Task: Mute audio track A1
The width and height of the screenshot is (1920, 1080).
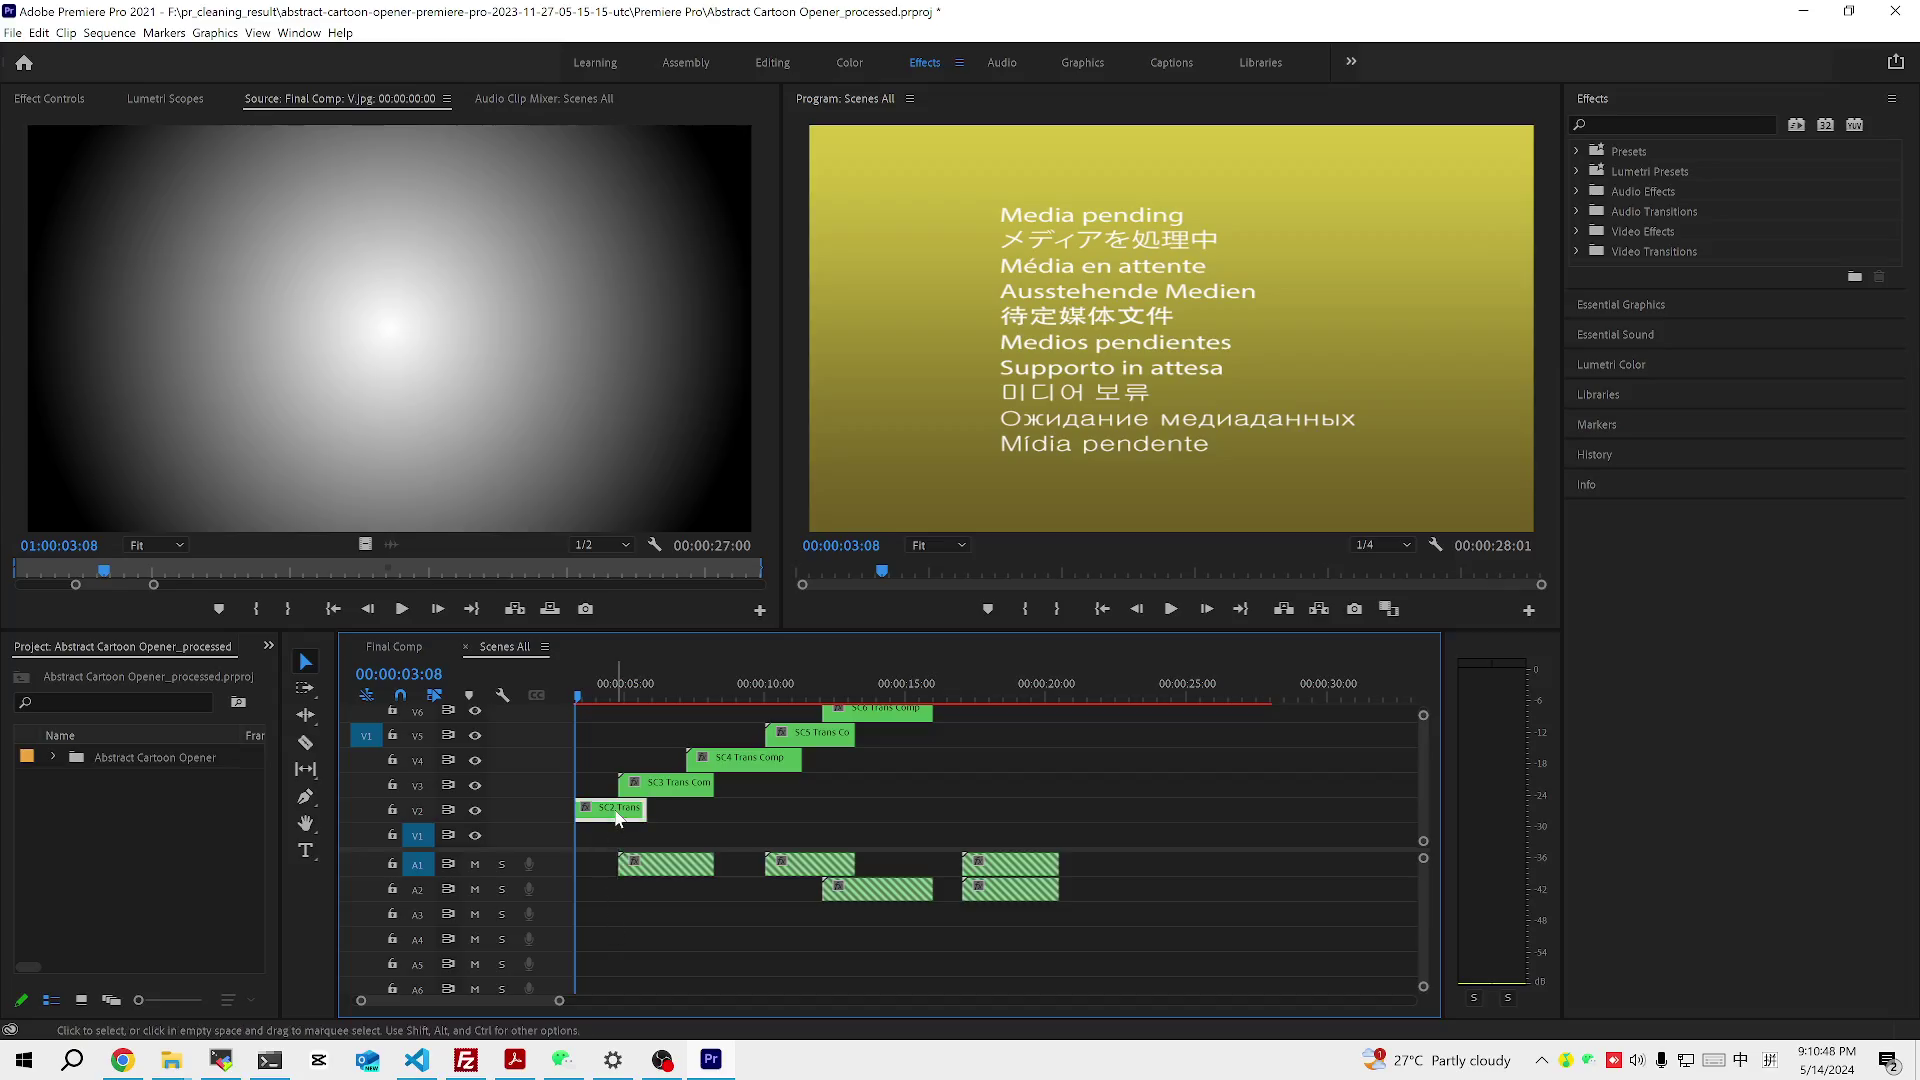Action: pyautogui.click(x=475, y=865)
